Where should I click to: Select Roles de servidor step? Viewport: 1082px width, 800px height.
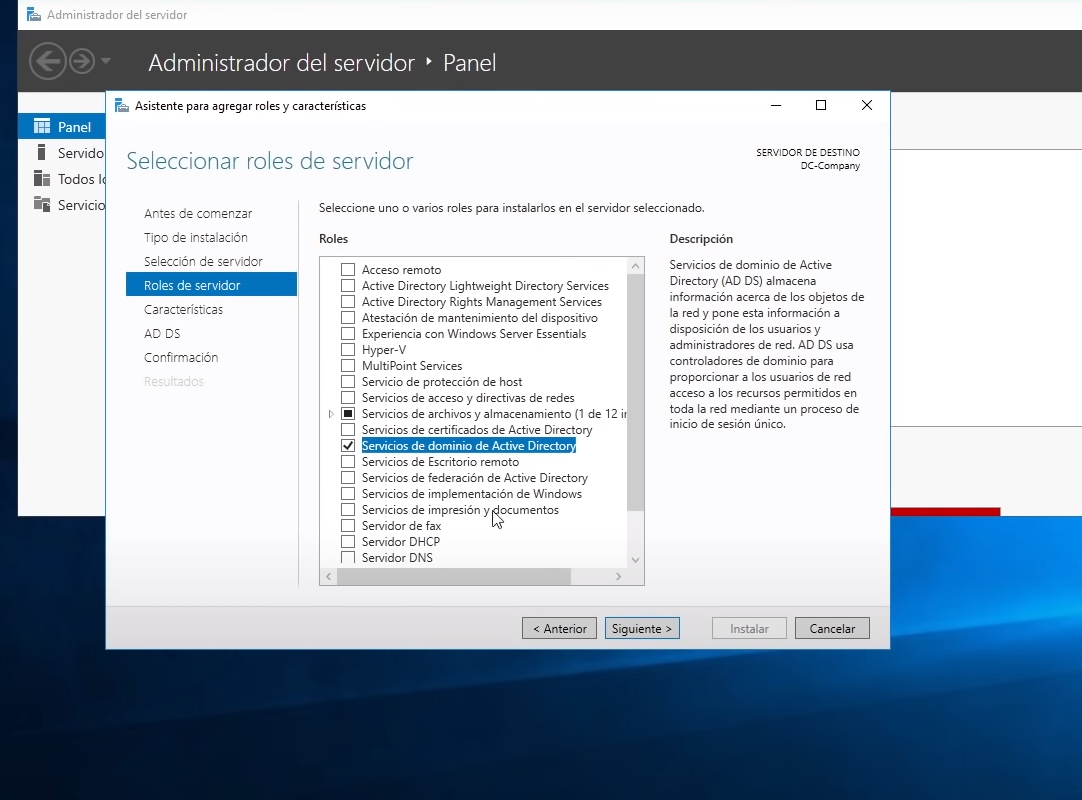pyautogui.click(x=211, y=285)
